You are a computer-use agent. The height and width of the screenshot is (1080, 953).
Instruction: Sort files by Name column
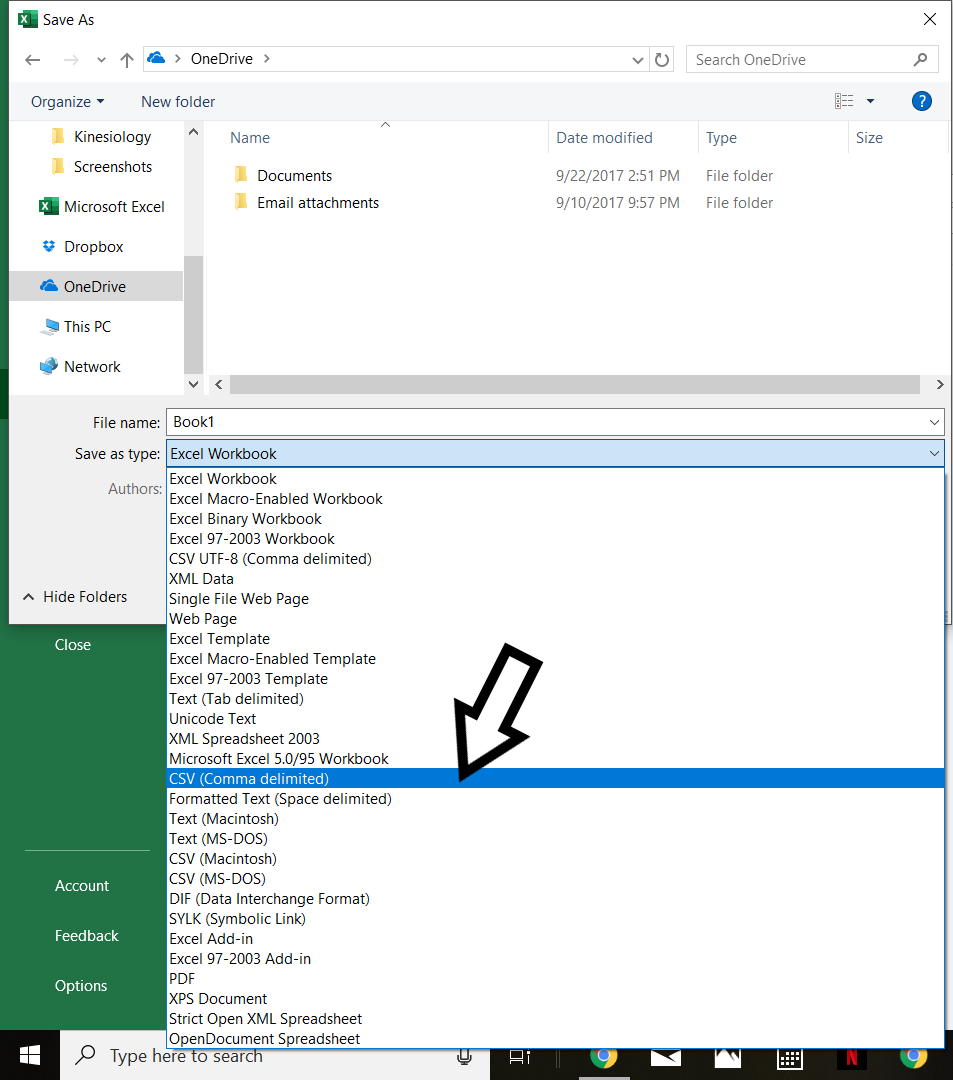coord(250,138)
